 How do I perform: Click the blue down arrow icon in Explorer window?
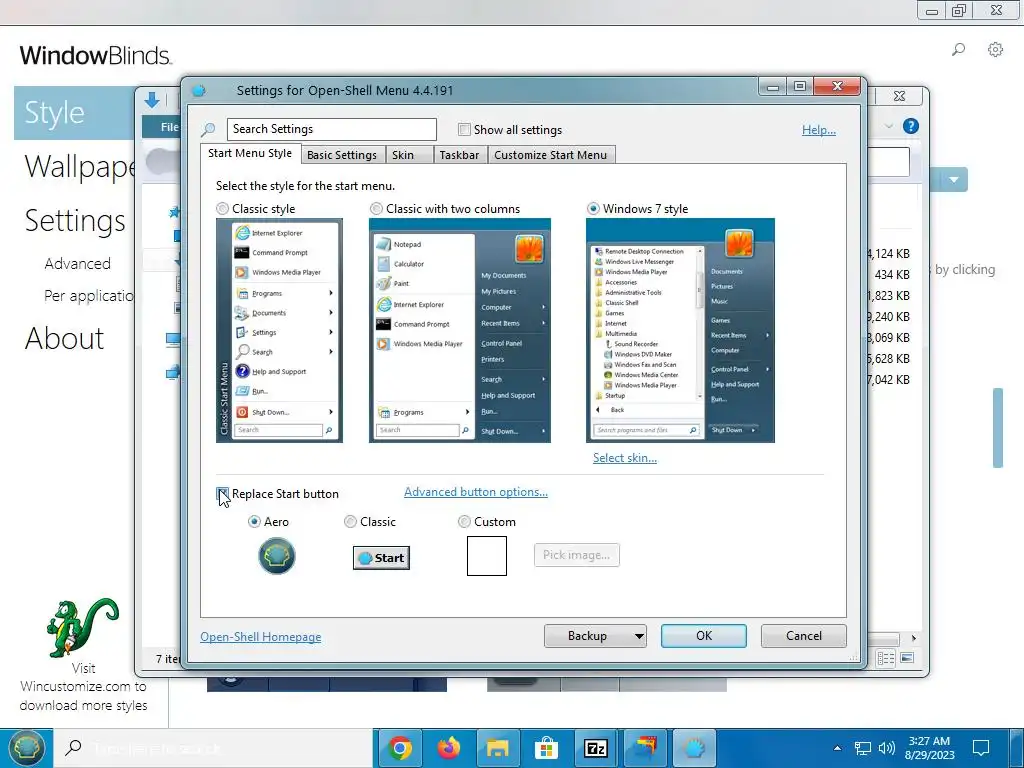pyautogui.click(x=152, y=100)
